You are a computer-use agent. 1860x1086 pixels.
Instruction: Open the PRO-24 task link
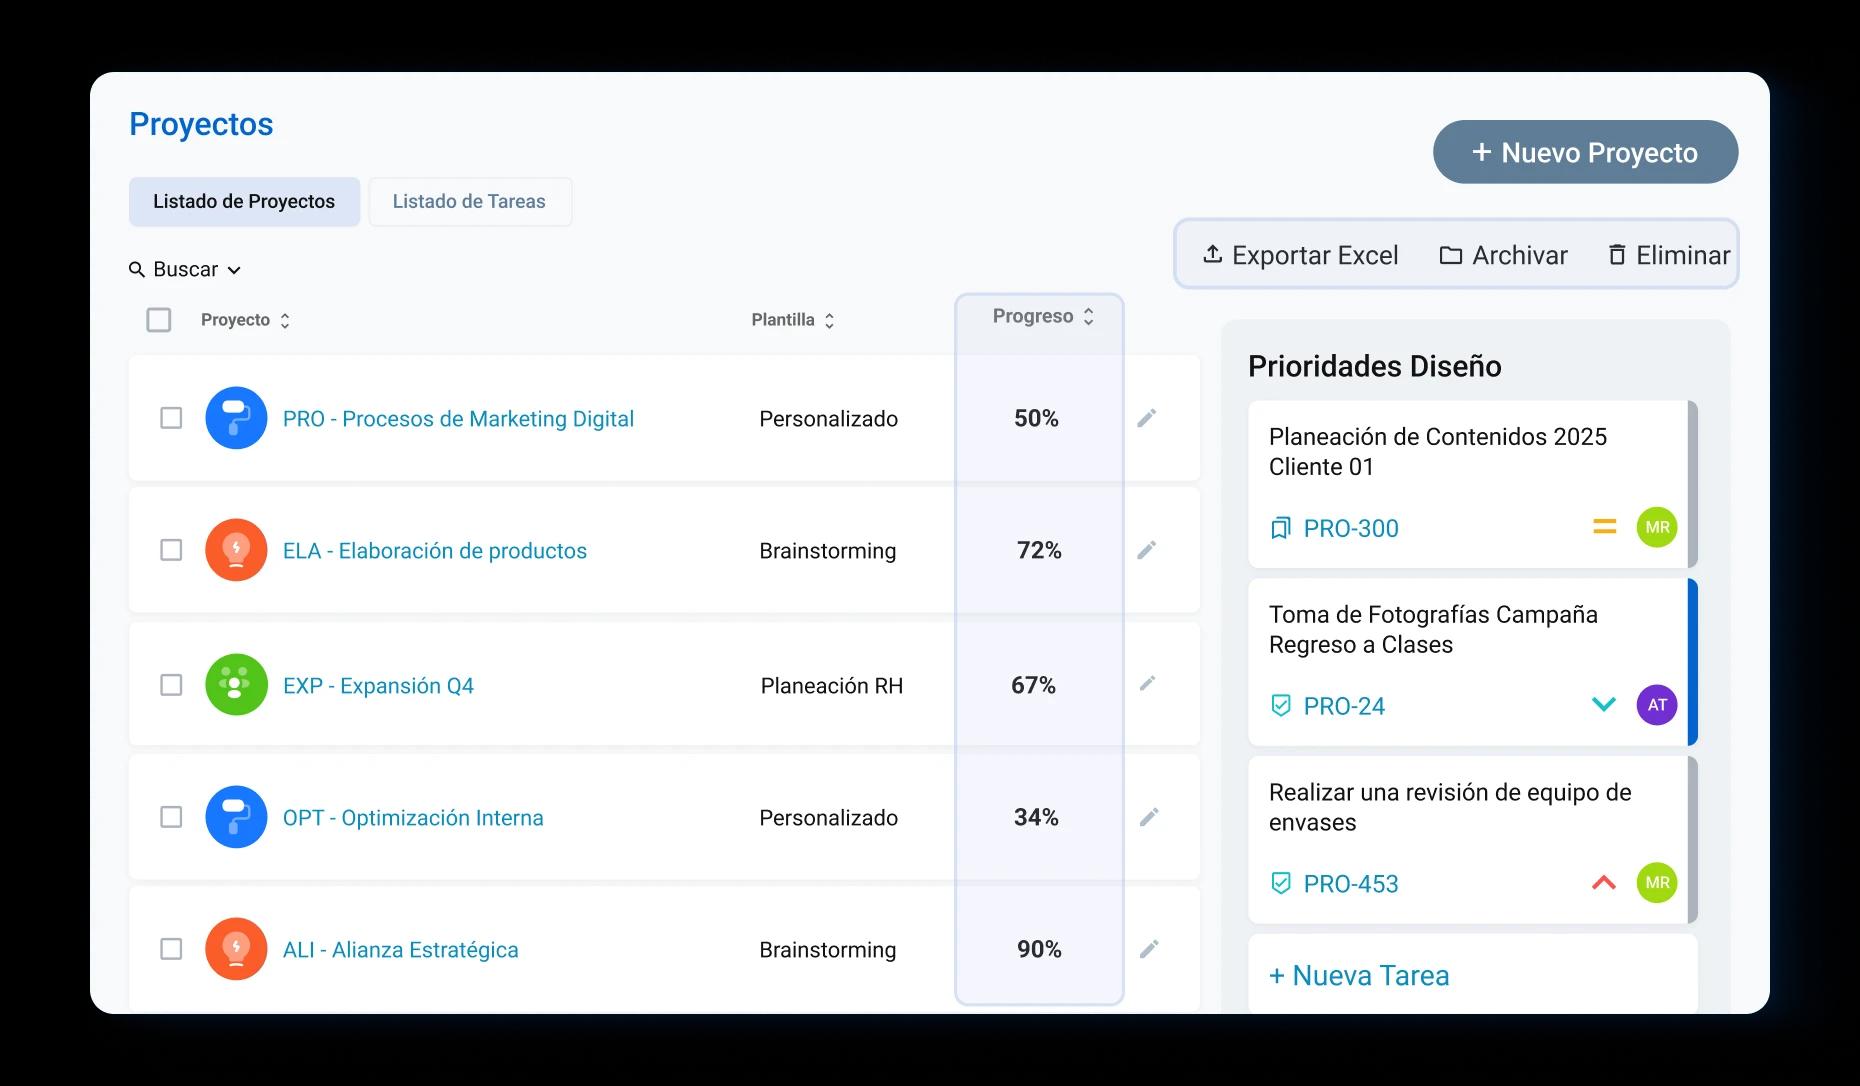click(1343, 706)
